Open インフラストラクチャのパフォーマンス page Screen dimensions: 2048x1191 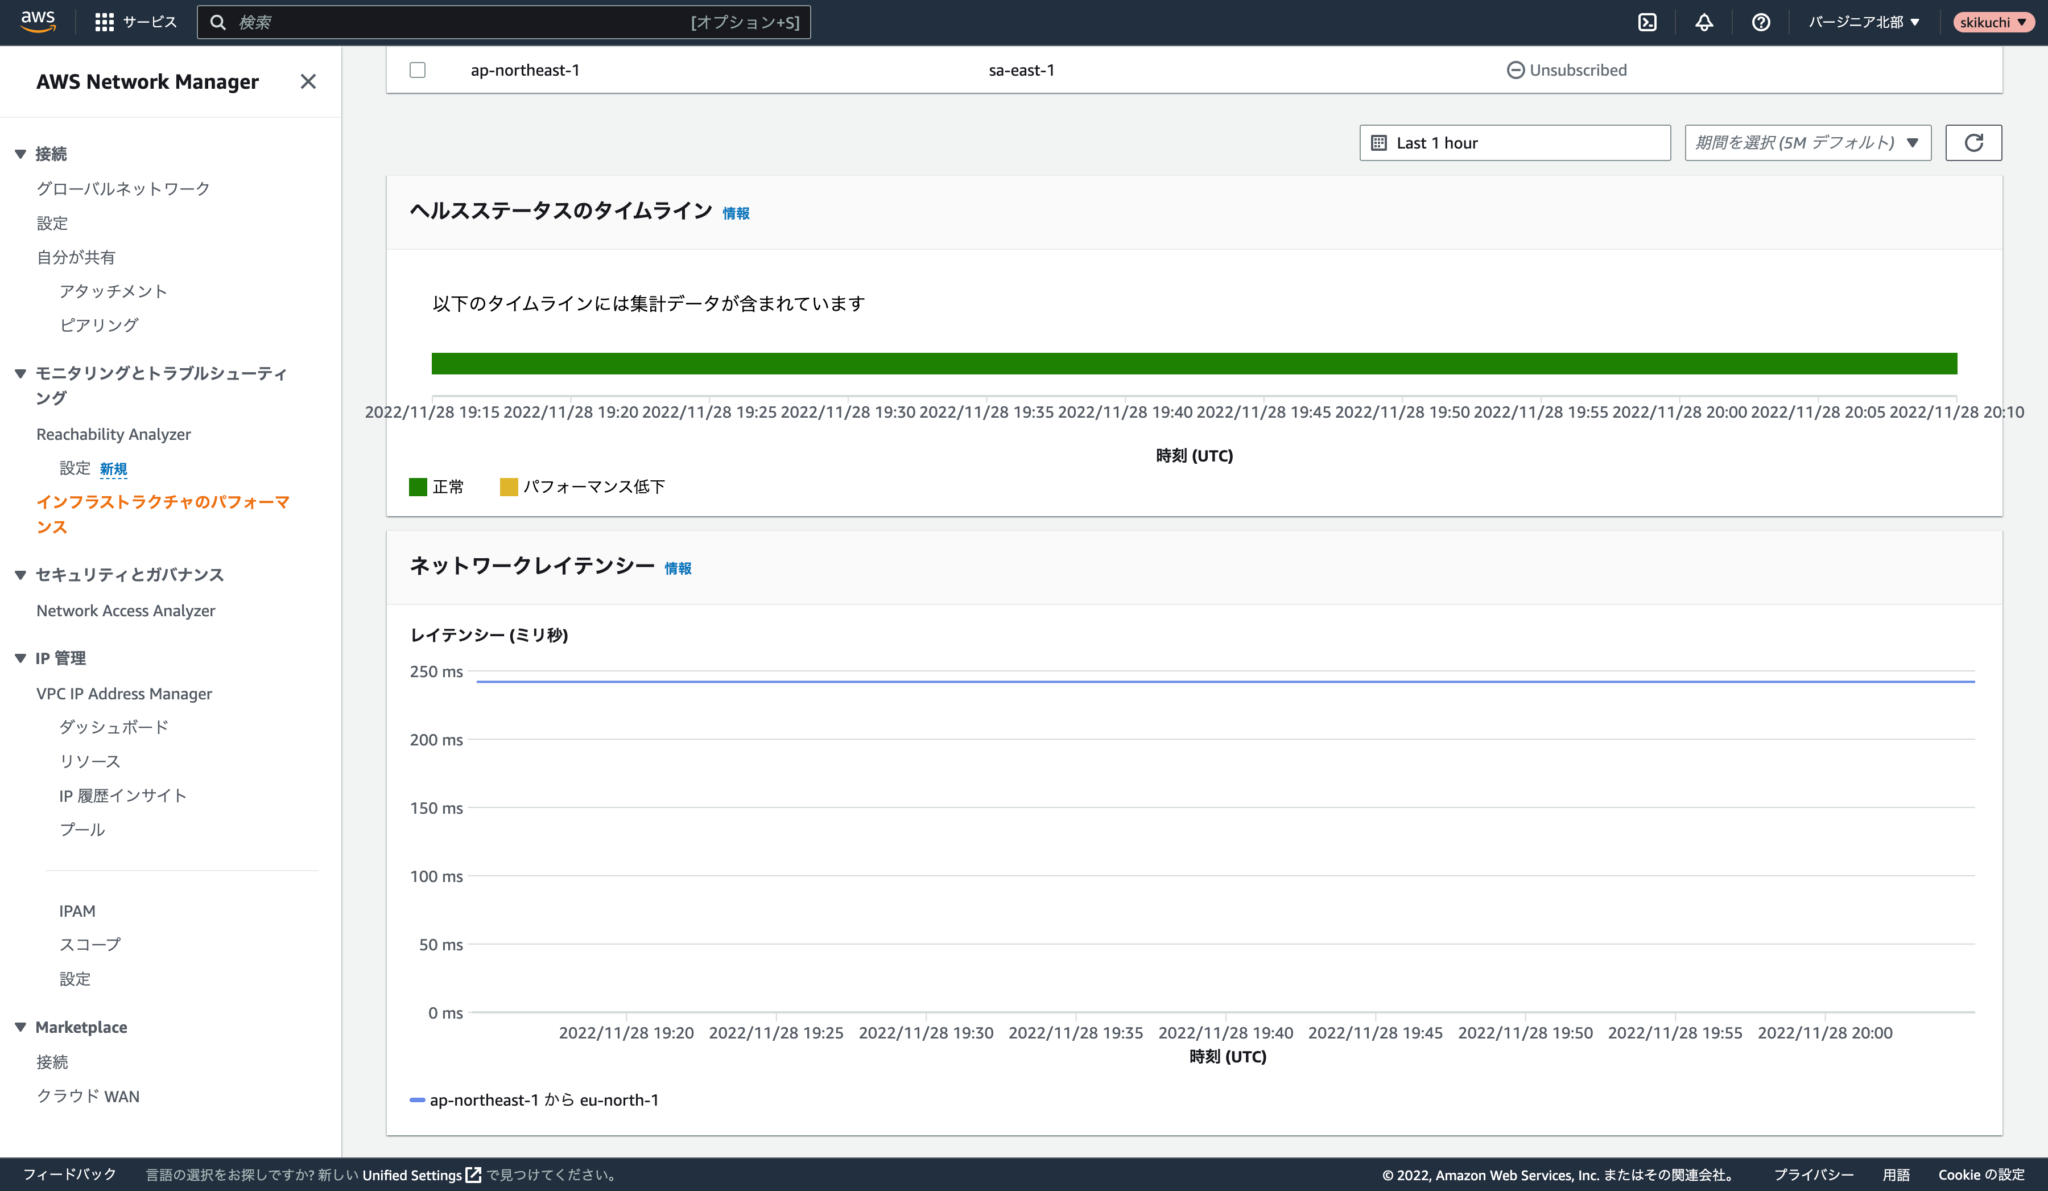[163, 514]
